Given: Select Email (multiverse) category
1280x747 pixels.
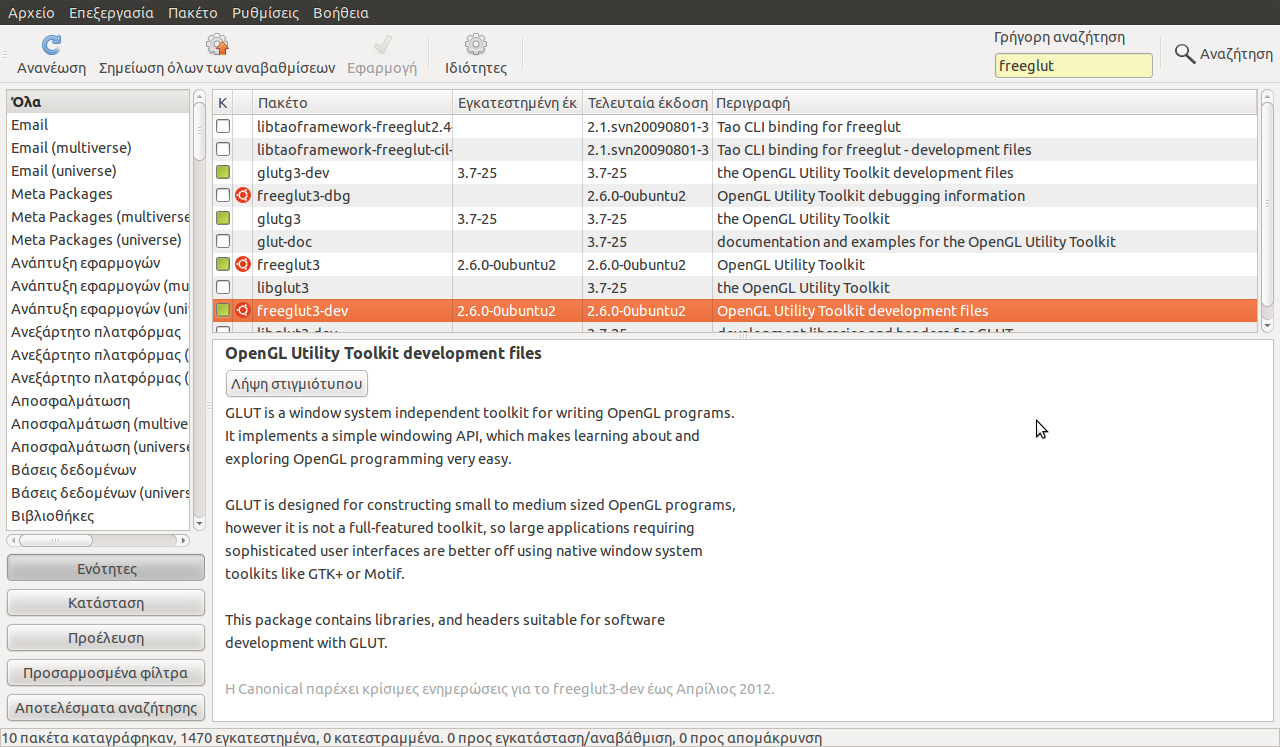Looking at the screenshot, I should (x=98, y=148).
